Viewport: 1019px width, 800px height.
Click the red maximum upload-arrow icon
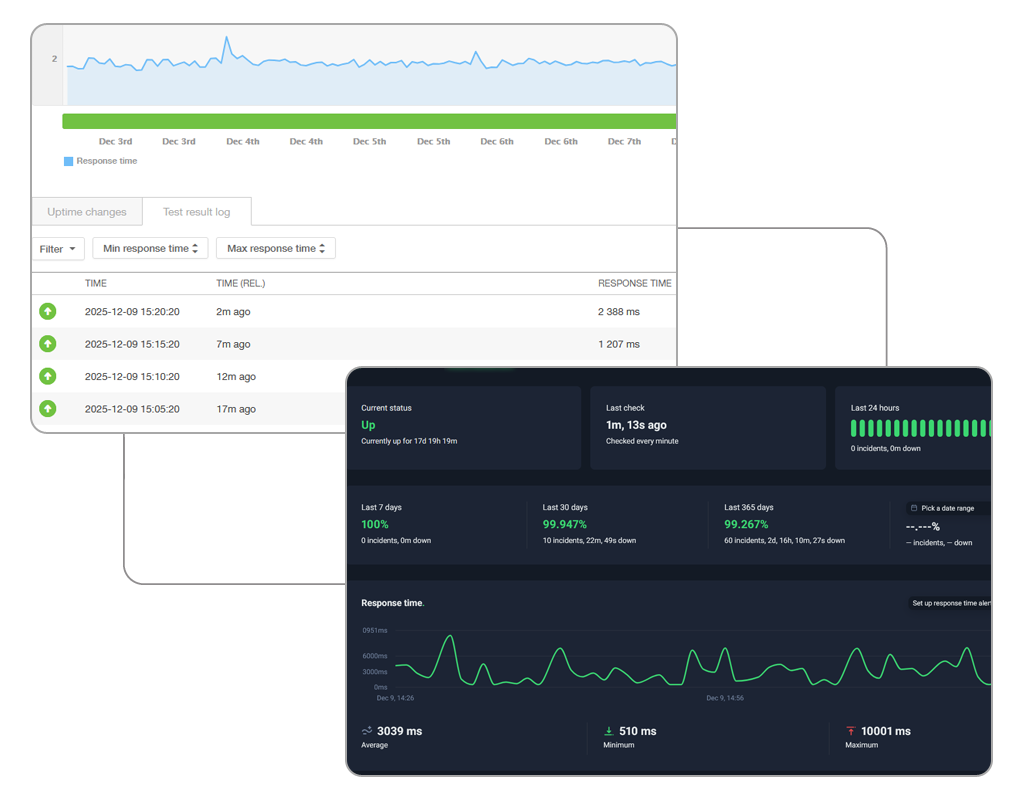click(x=851, y=731)
